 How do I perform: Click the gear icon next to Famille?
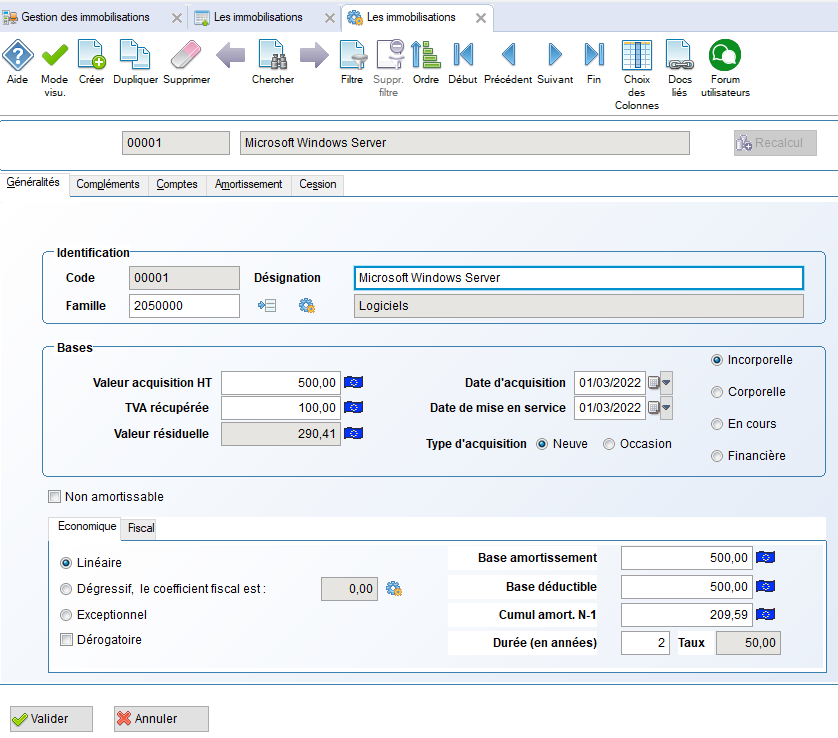coord(307,306)
